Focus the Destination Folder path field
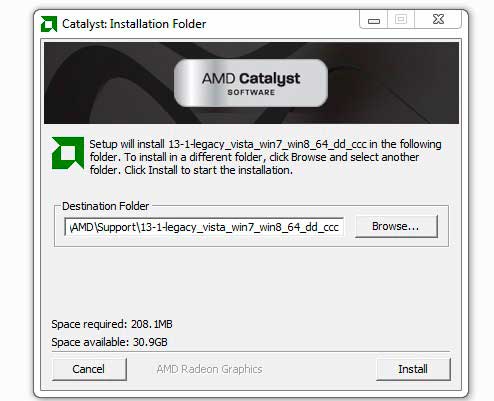 [x=204, y=227]
